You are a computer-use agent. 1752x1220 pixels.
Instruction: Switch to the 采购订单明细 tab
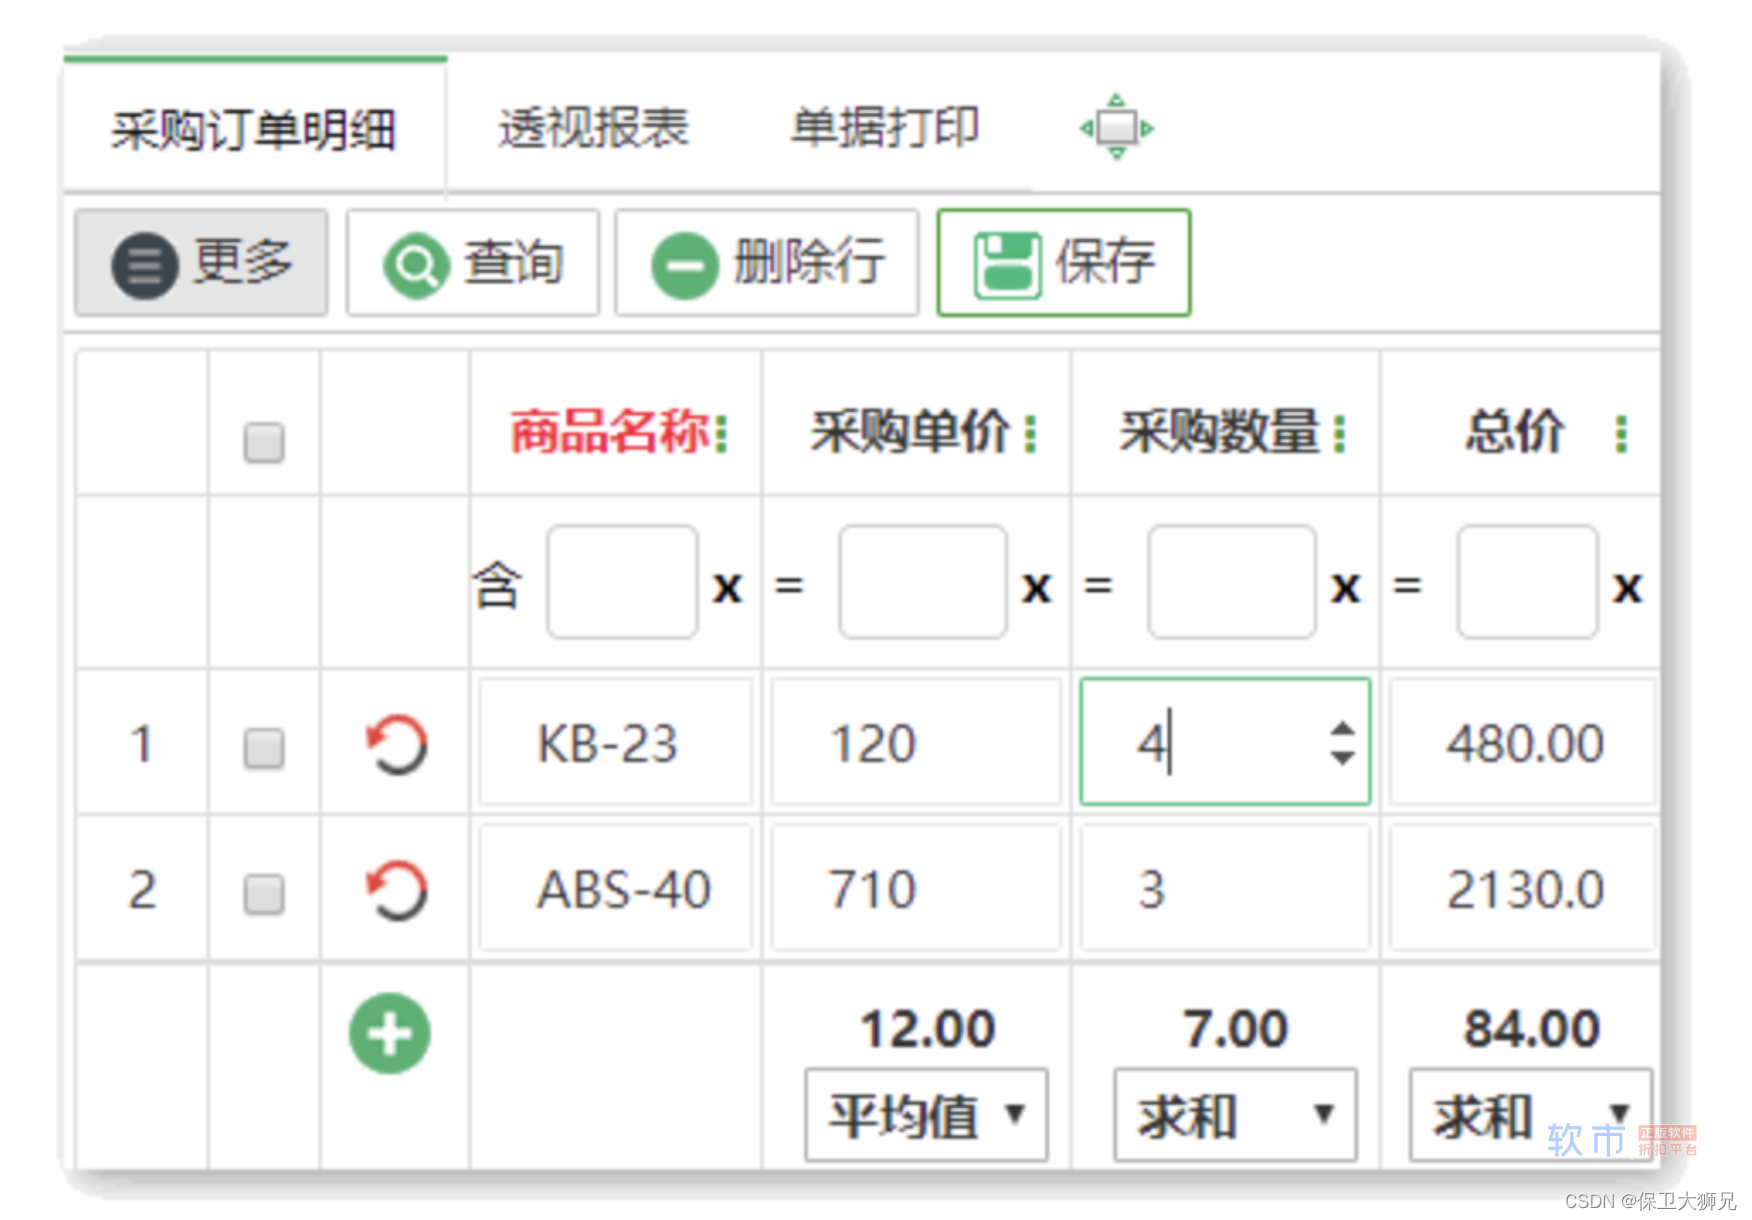click(254, 130)
